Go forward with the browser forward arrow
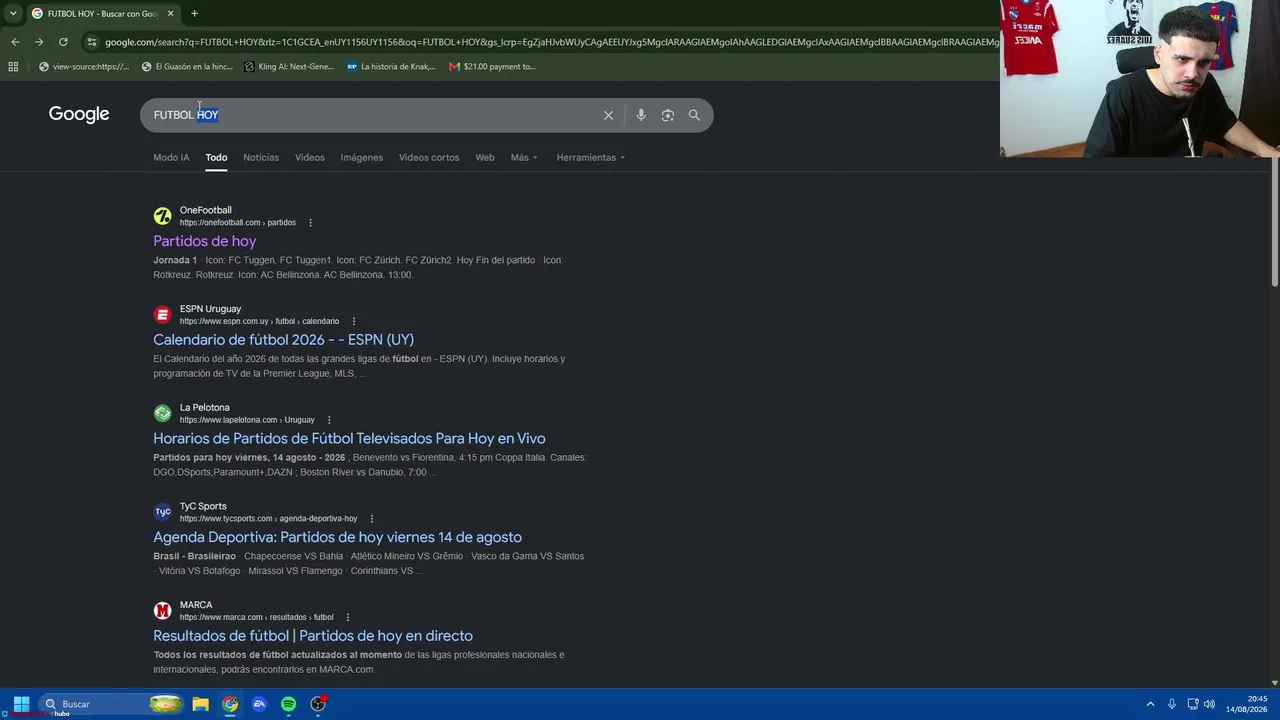 click(39, 42)
